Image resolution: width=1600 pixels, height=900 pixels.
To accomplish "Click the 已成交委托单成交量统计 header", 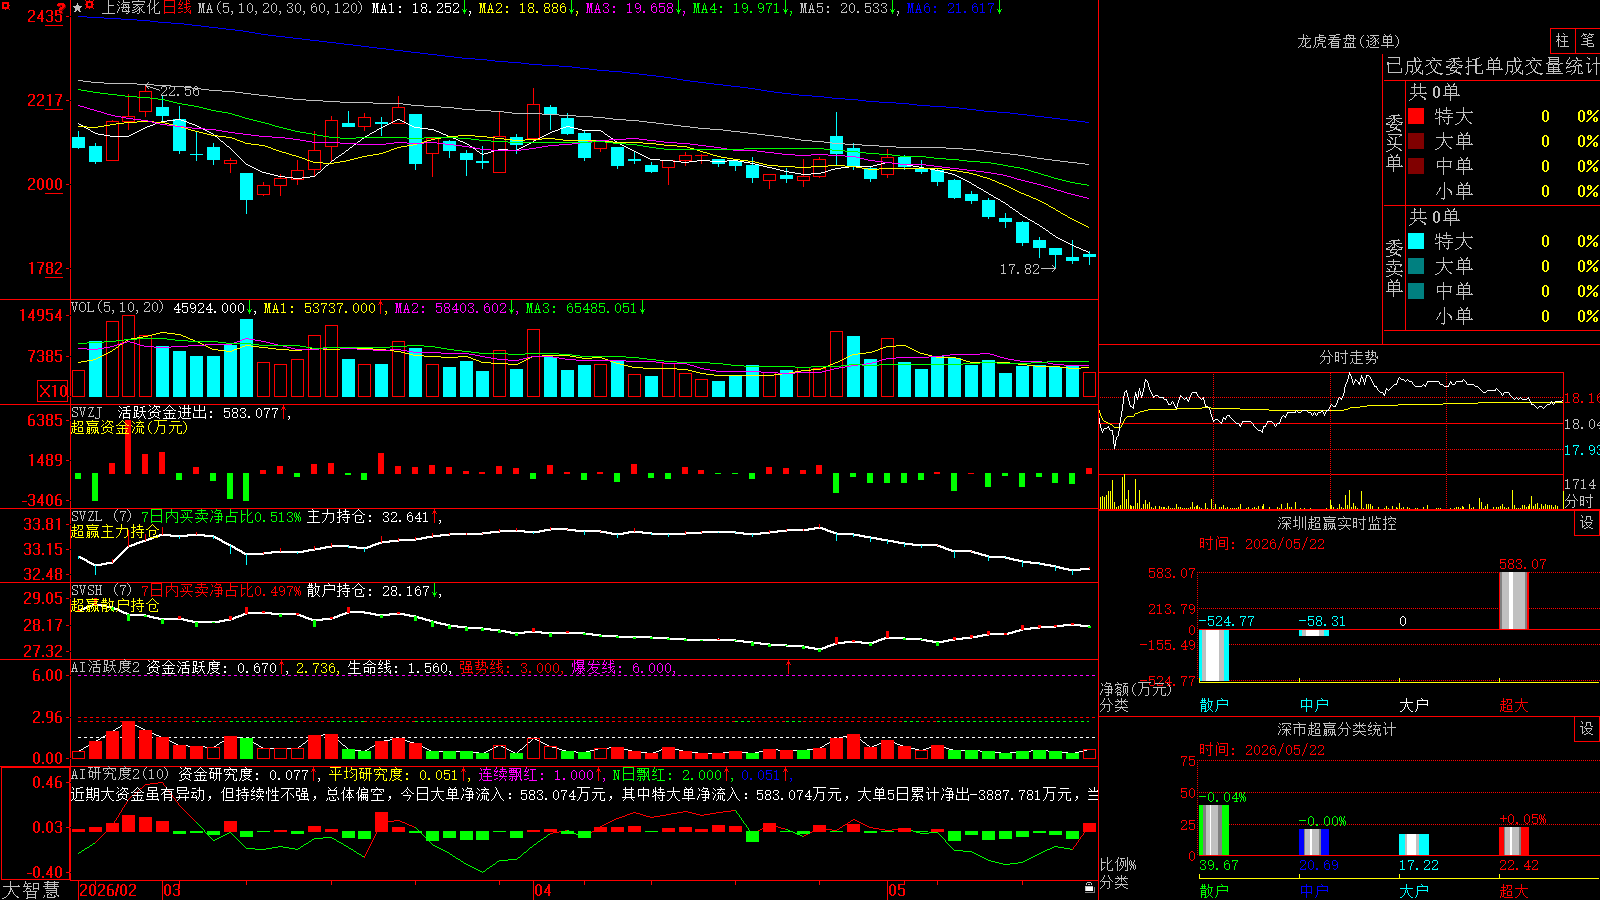I will pos(1492,66).
